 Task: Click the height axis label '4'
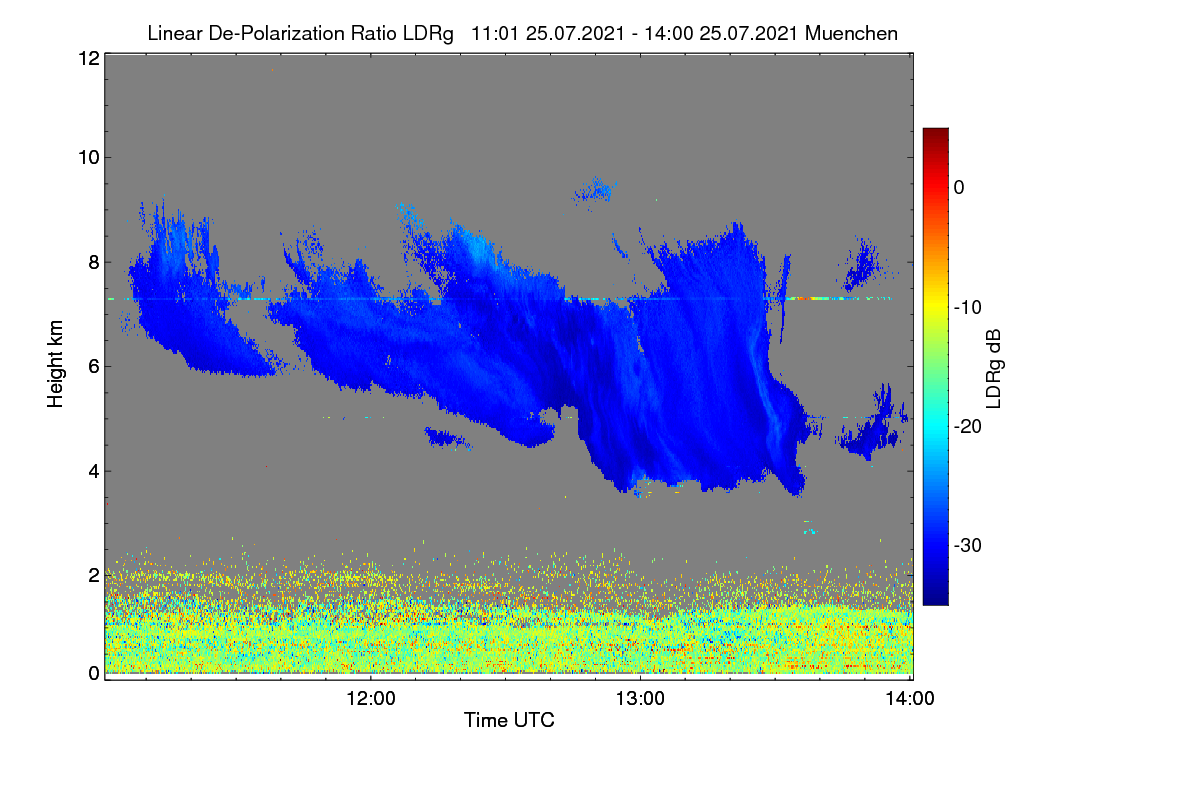[x=93, y=471]
